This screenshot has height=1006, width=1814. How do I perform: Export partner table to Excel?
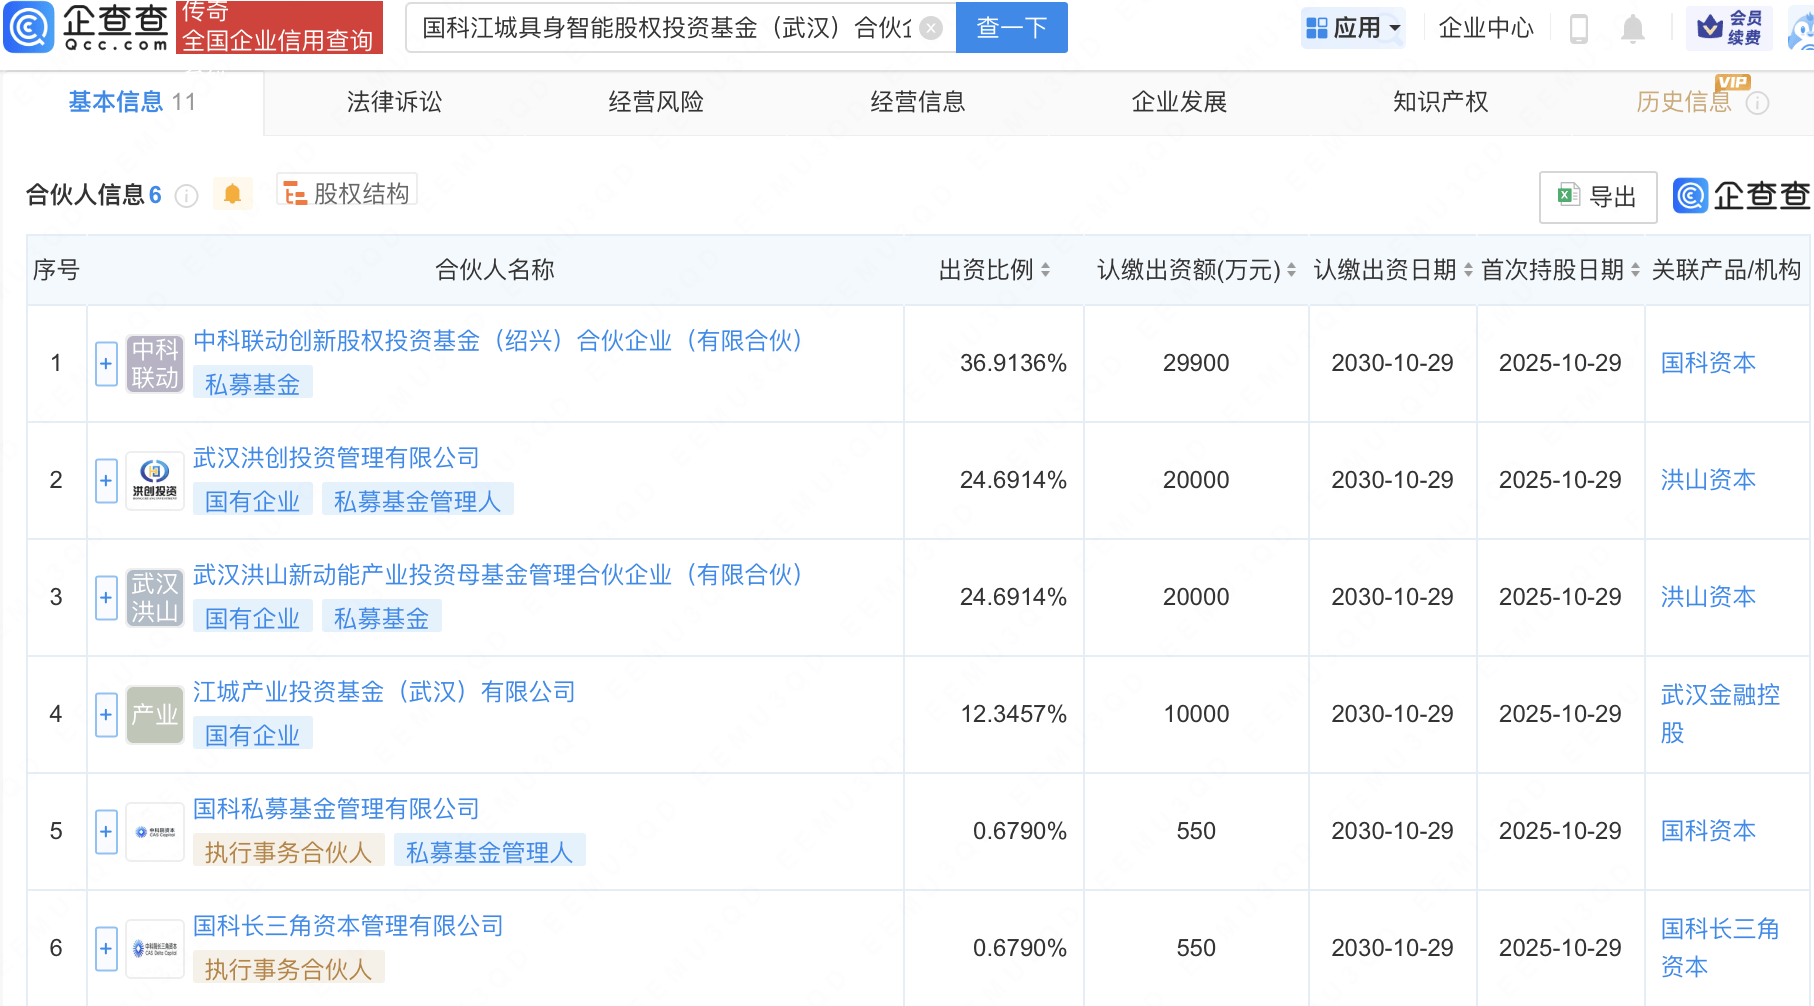tap(1597, 197)
